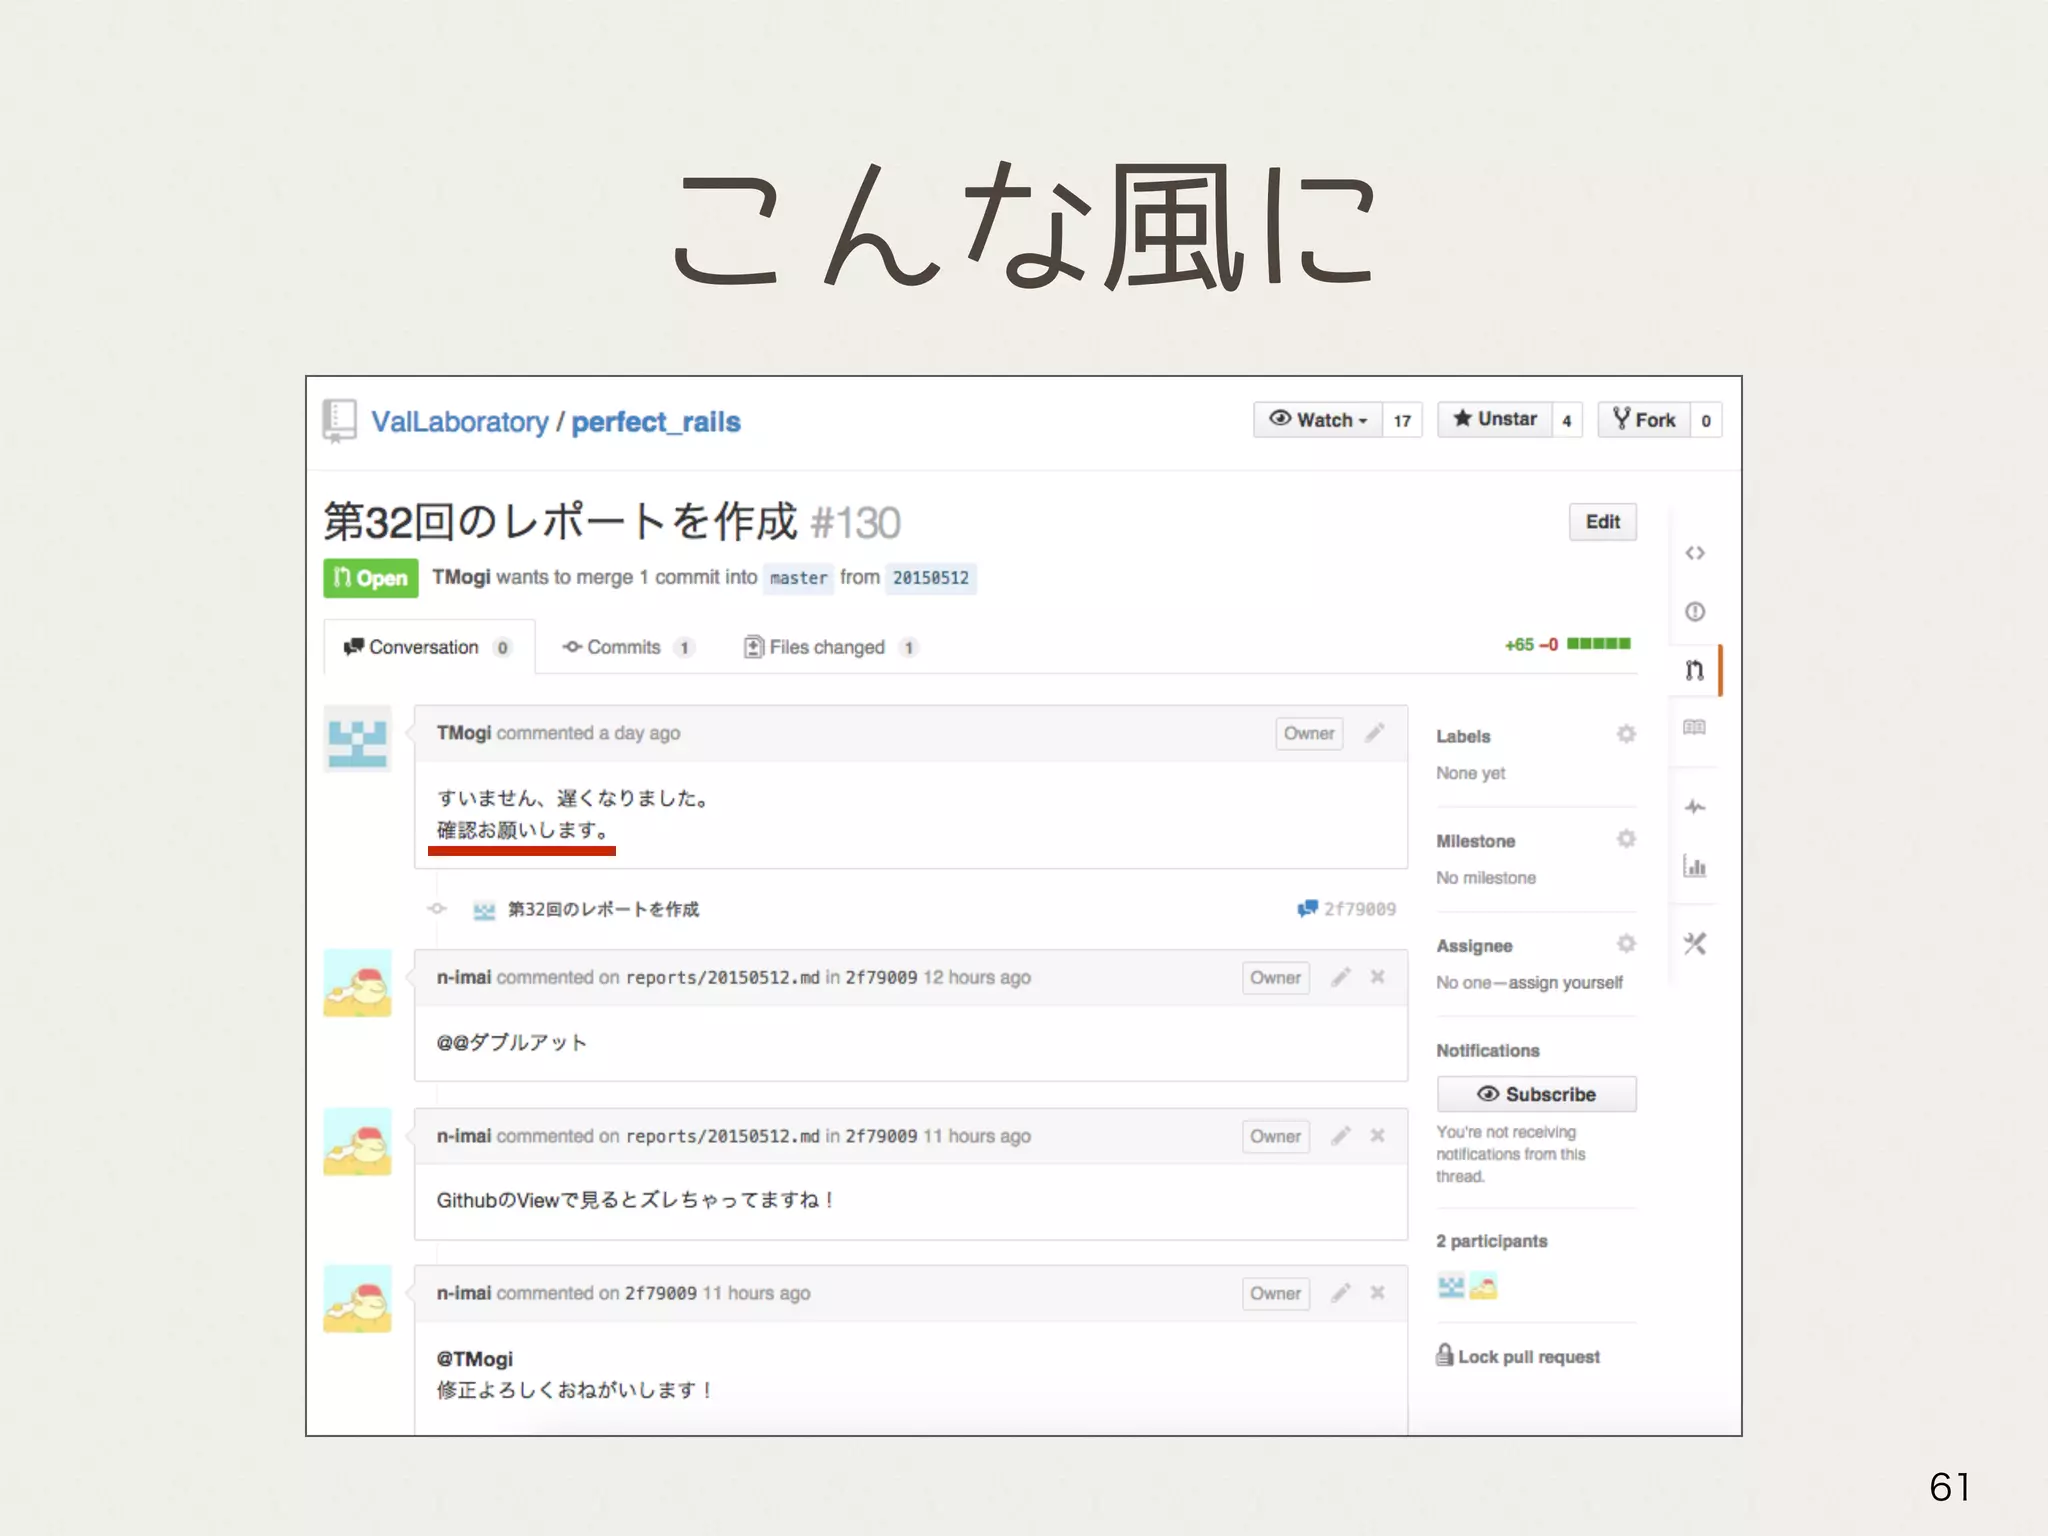
Task: Open the Wiki book icon in sidebar
Action: [1694, 727]
